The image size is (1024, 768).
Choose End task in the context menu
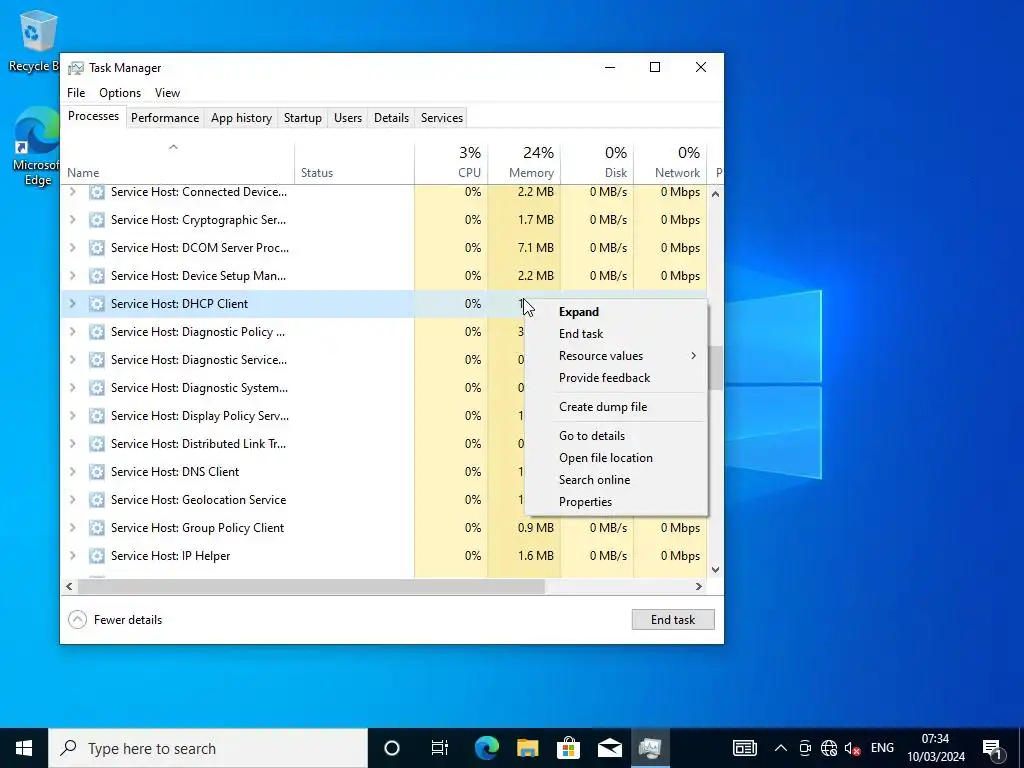tap(616, 334)
